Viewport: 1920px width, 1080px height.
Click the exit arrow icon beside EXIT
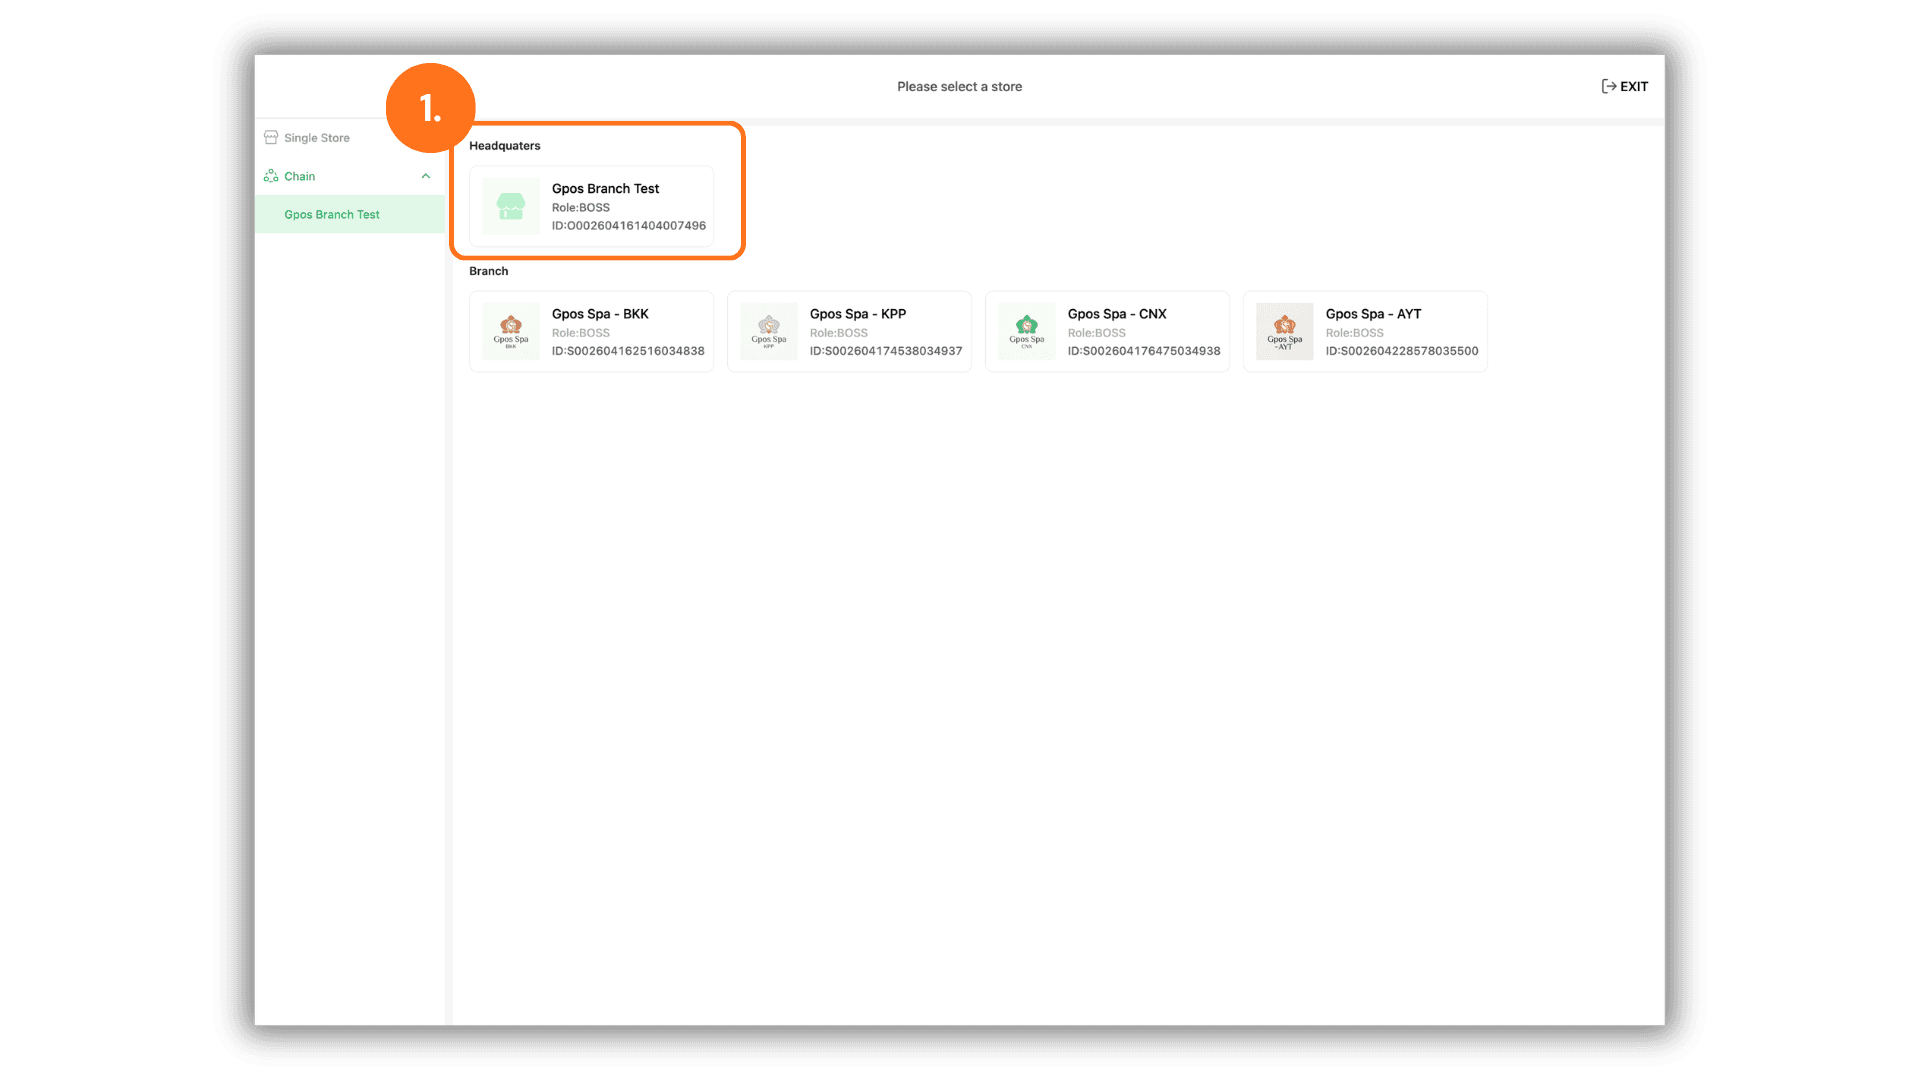click(1609, 87)
